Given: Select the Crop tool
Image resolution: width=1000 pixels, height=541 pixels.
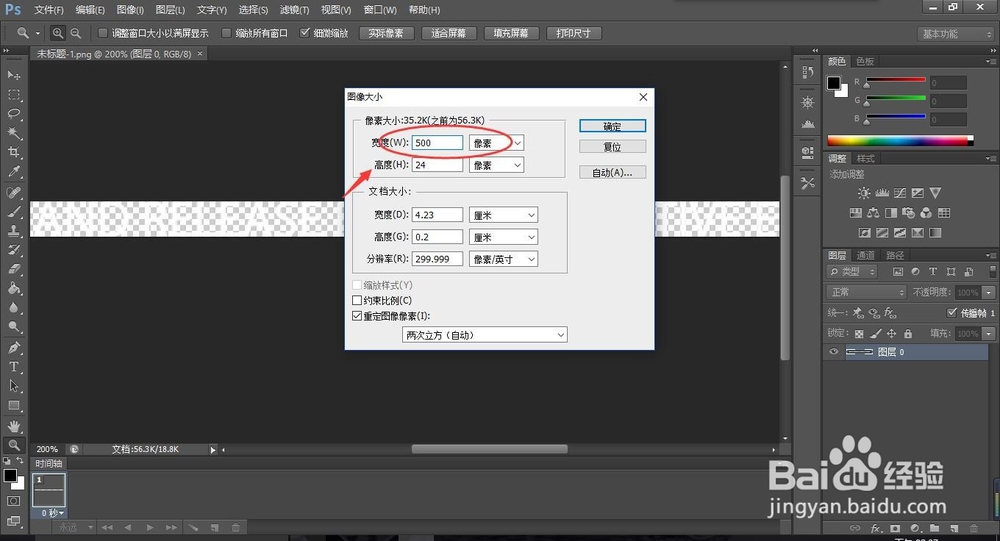Looking at the screenshot, I should coord(14,152).
